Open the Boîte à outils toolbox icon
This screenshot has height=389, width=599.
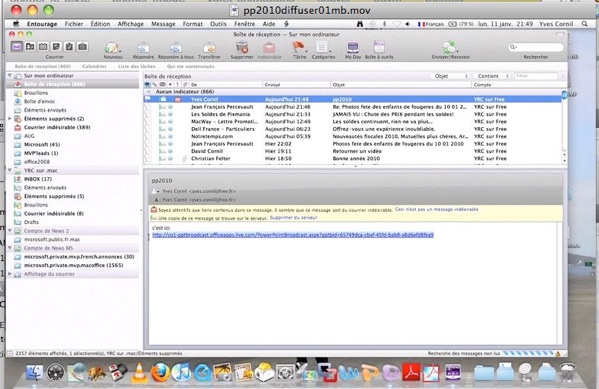(x=379, y=48)
